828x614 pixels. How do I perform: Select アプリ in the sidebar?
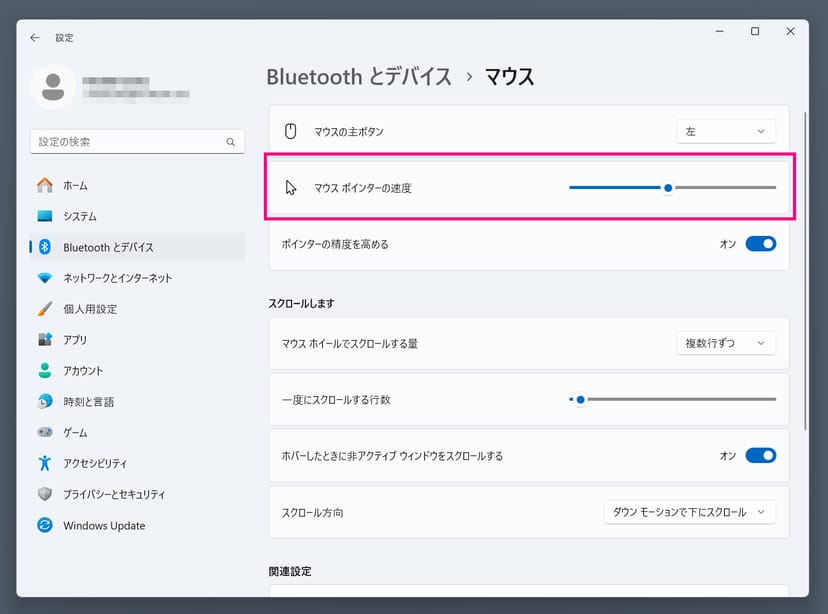coord(75,340)
